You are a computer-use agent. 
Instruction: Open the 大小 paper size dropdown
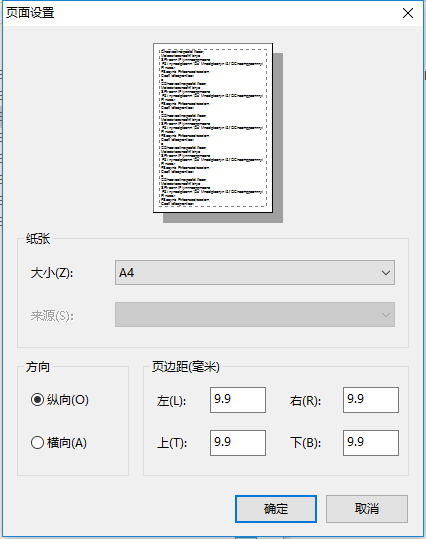point(255,273)
